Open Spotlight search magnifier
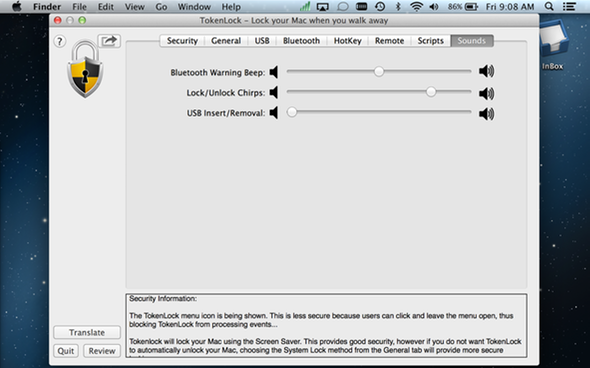This screenshot has width=590, height=368. pyautogui.click(x=549, y=6)
